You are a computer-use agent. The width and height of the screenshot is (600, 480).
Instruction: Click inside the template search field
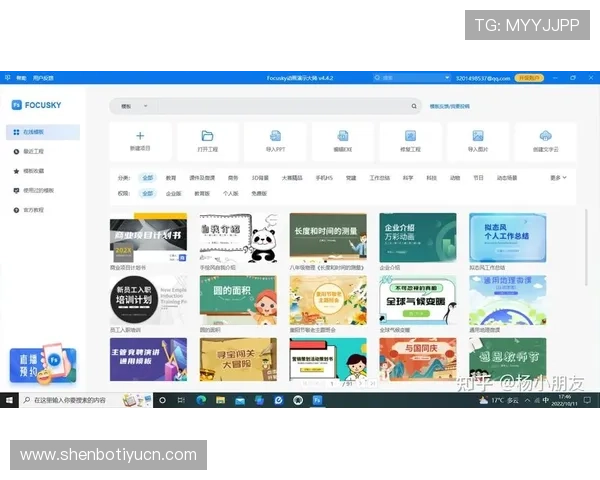(283, 106)
